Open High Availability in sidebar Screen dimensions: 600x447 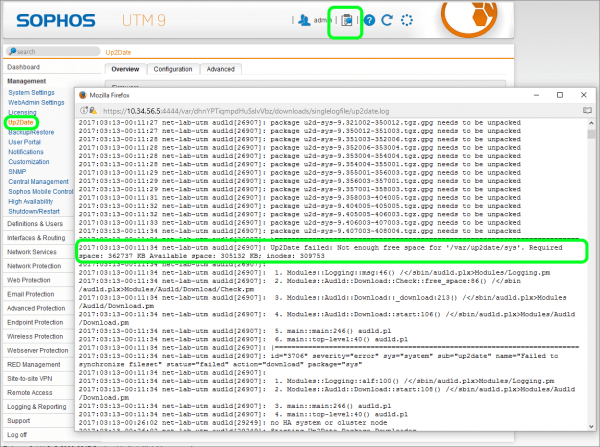[31, 202]
